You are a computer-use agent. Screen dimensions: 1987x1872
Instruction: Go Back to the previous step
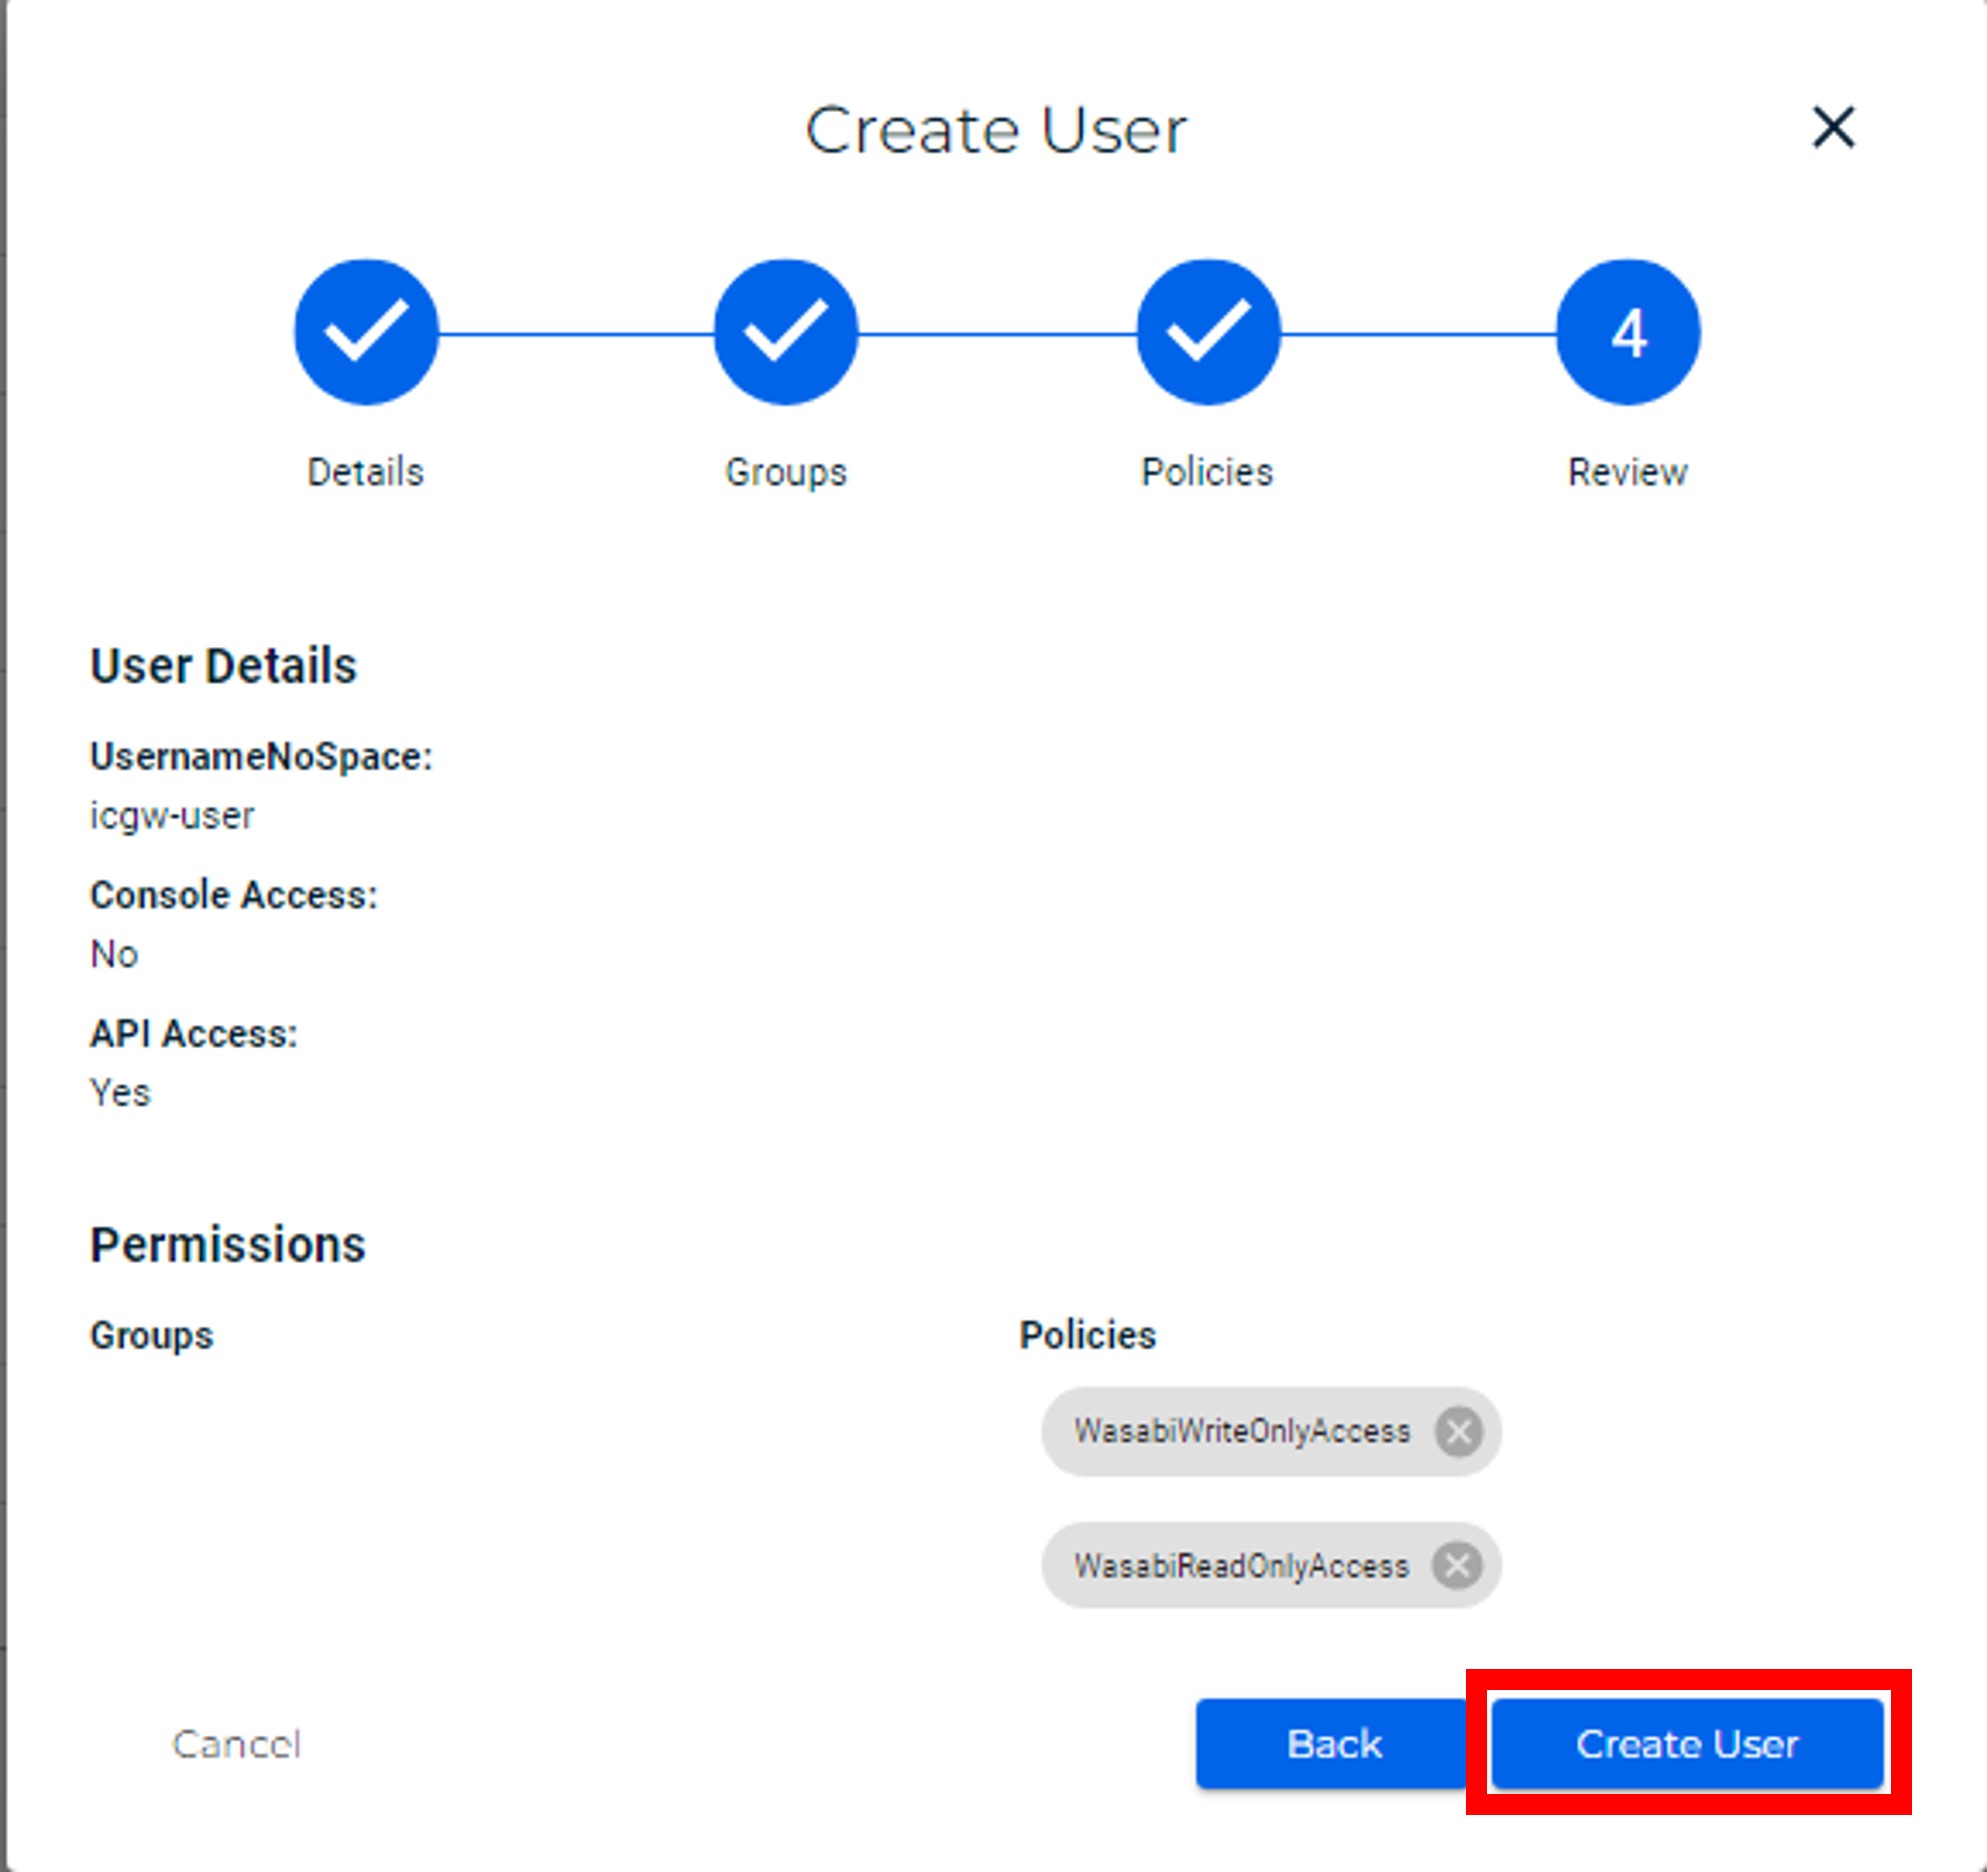(x=1334, y=1744)
